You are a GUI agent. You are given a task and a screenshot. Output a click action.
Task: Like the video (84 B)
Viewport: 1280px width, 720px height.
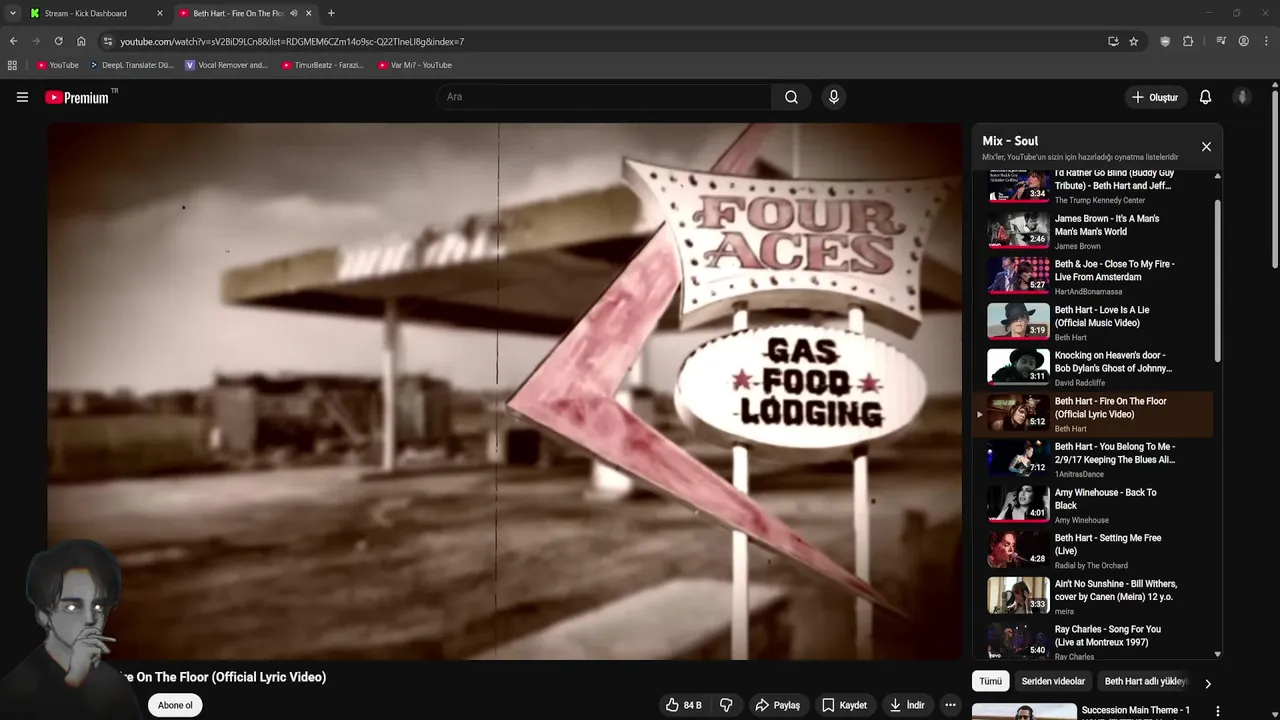[683, 705]
